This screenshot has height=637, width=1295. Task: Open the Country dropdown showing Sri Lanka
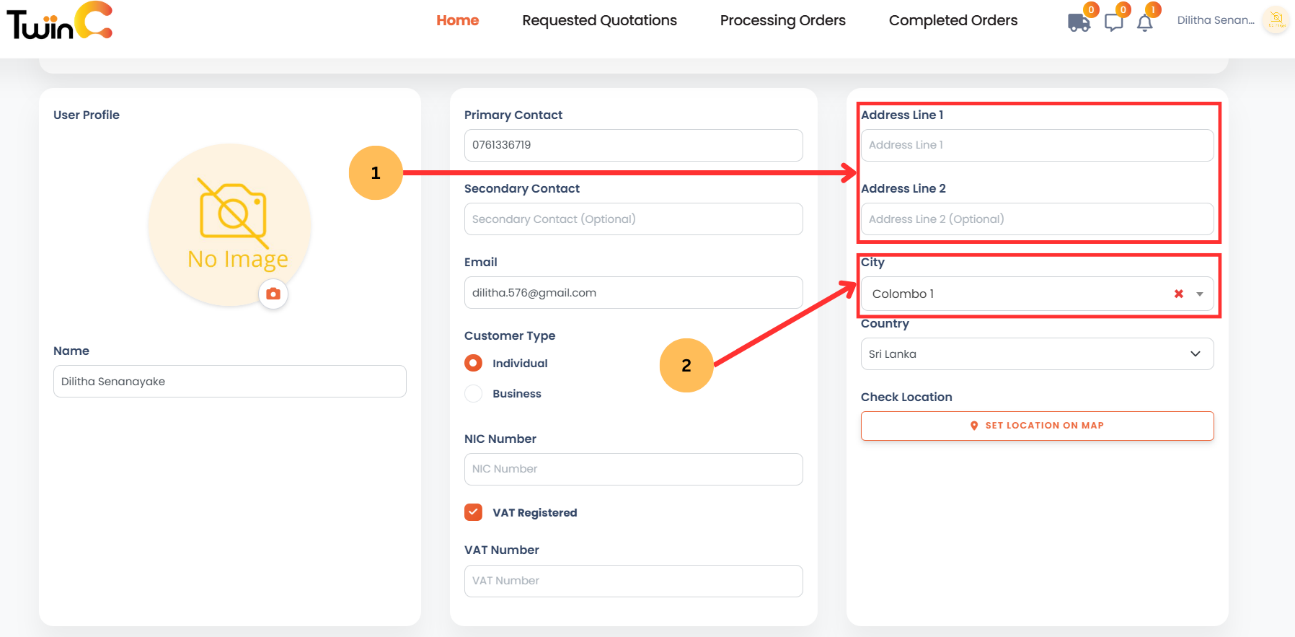[x=1037, y=353]
